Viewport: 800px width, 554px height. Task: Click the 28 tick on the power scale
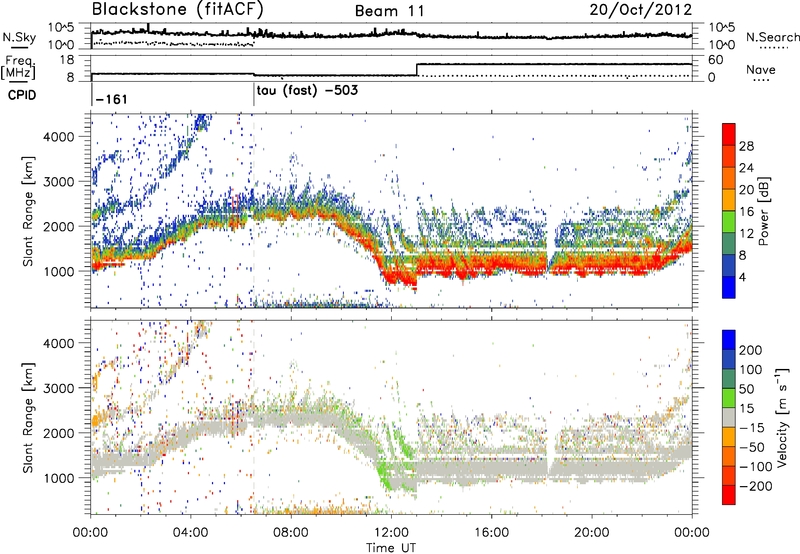(x=746, y=146)
